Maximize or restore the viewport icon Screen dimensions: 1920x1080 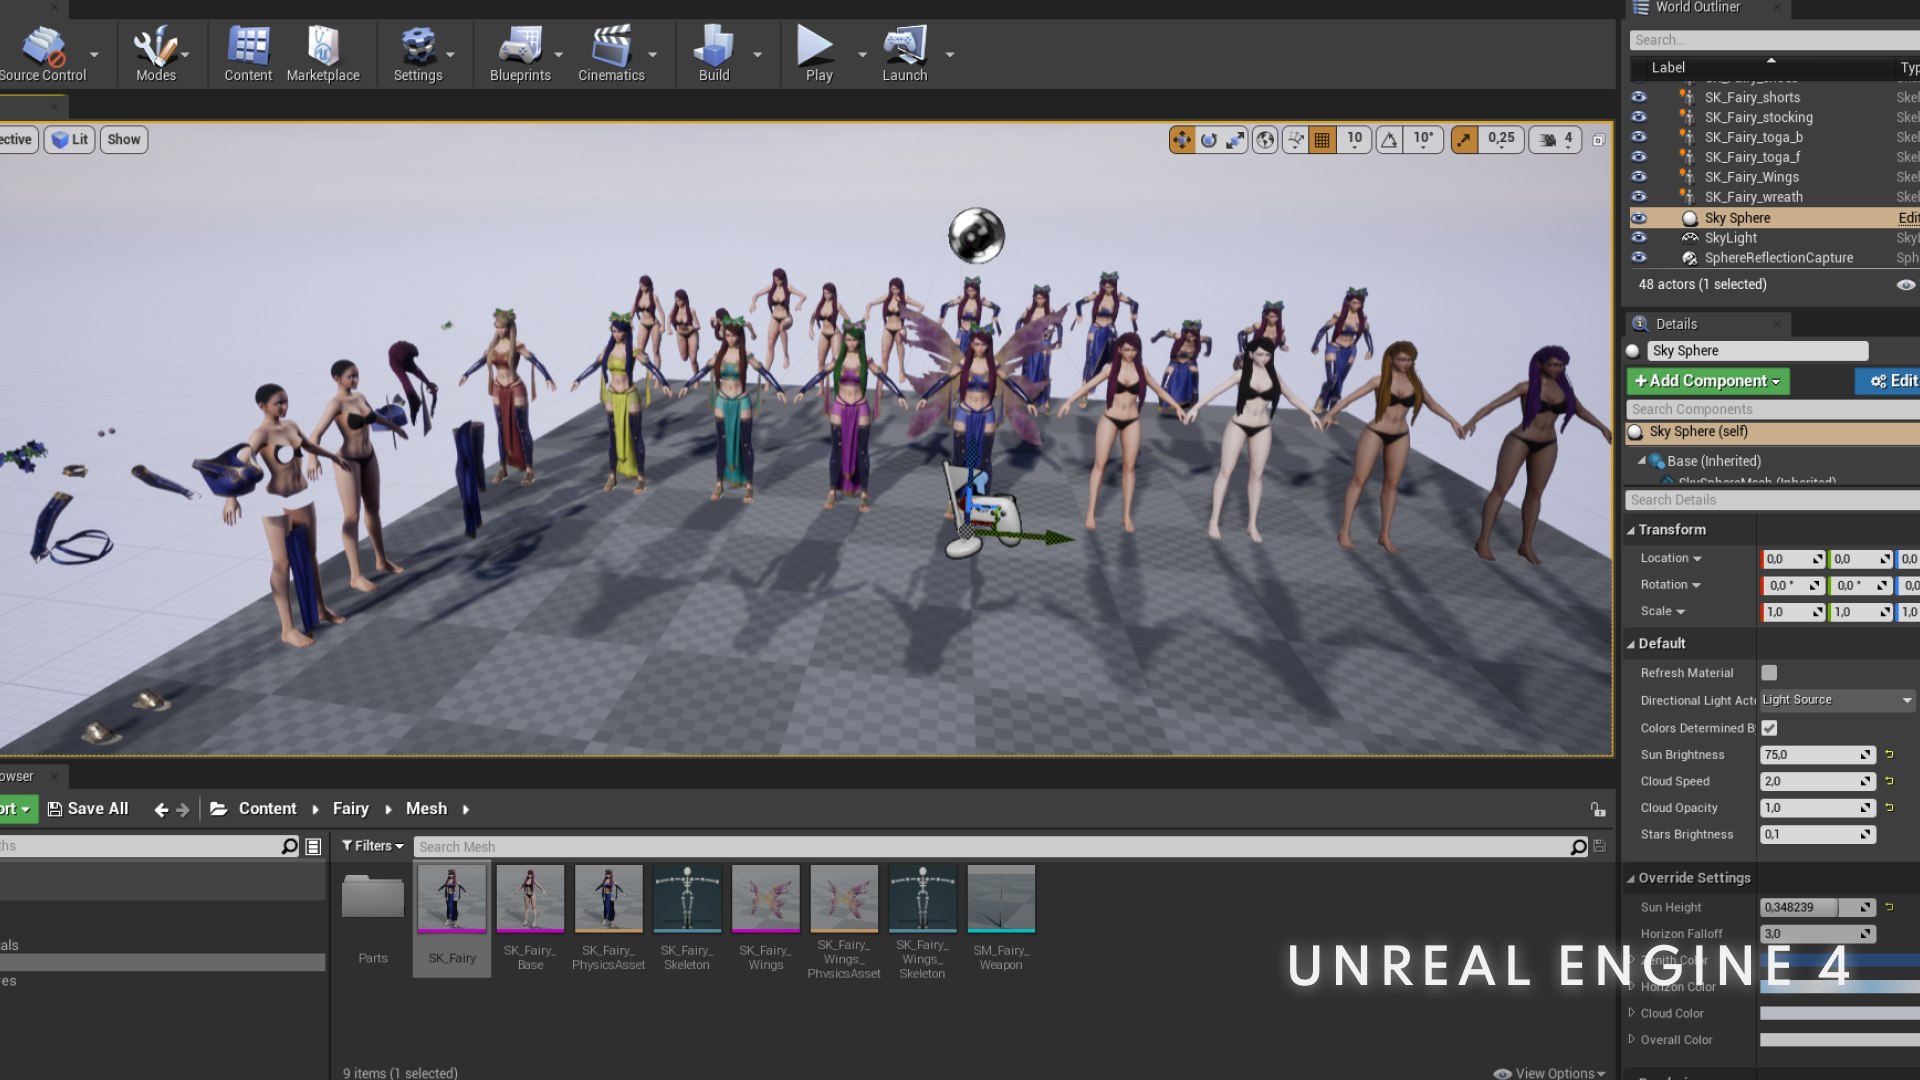coord(1598,140)
